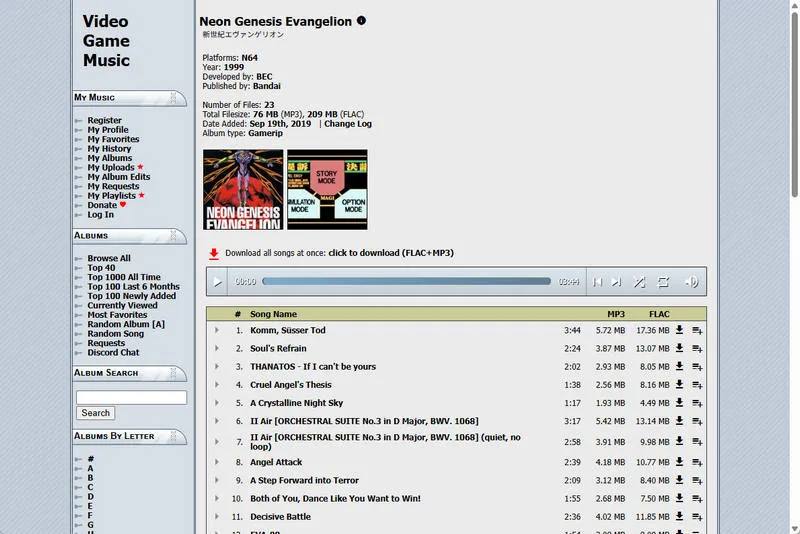
Task: Open the Story Mode menu screenshot thumbnail
Action: (327, 189)
